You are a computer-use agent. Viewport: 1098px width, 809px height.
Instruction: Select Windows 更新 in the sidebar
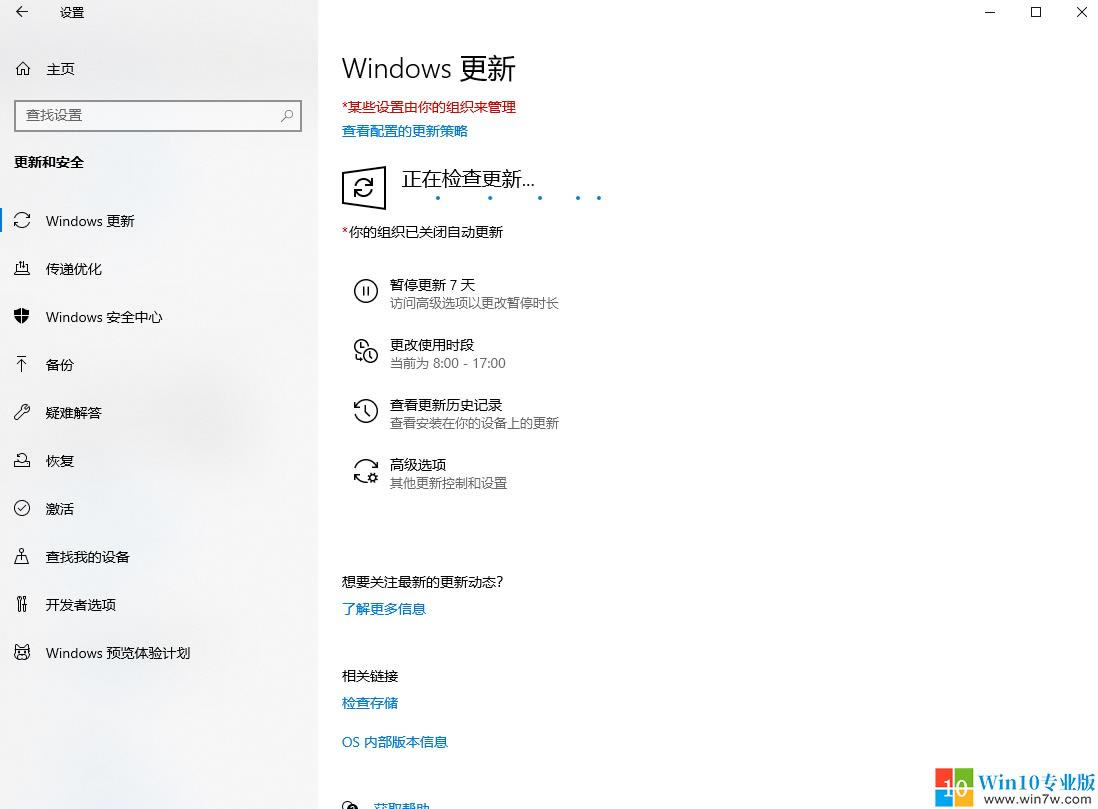click(x=90, y=221)
